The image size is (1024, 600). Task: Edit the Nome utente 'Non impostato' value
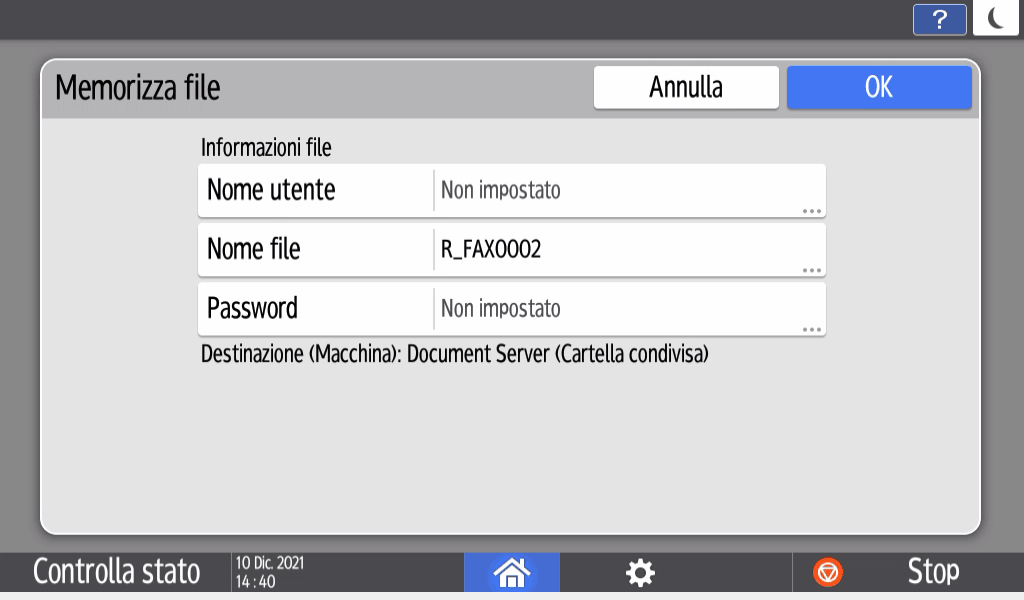pos(500,190)
